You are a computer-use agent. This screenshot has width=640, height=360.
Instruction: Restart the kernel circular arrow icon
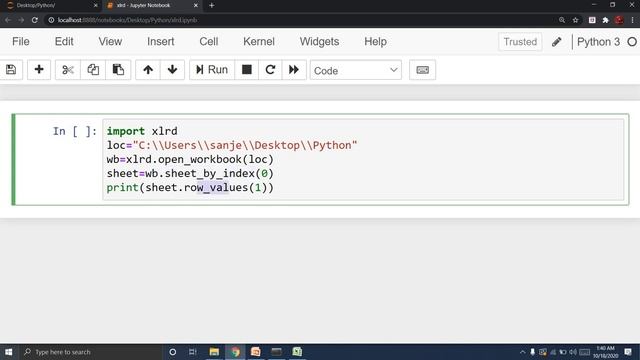[x=270, y=70]
